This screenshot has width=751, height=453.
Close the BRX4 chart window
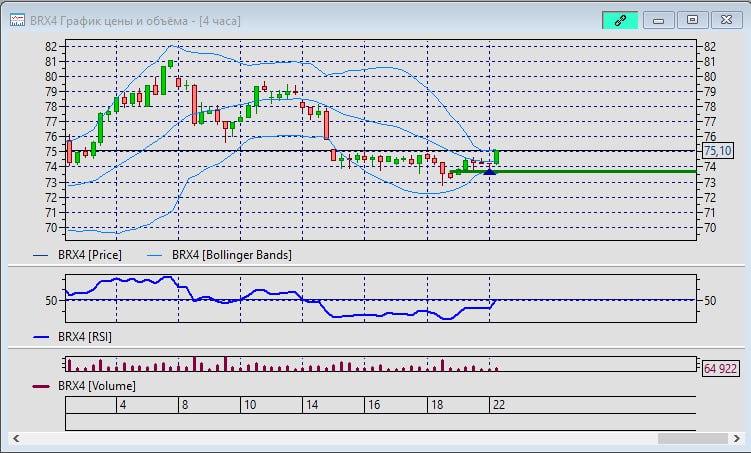[727, 20]
